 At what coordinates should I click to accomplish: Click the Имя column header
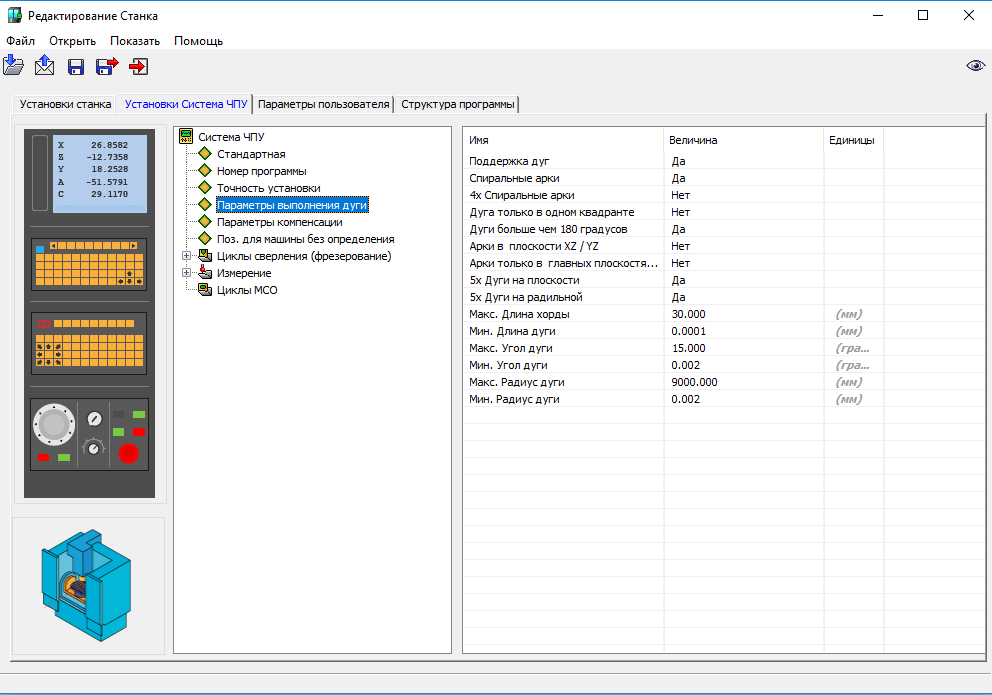point(563,140)
